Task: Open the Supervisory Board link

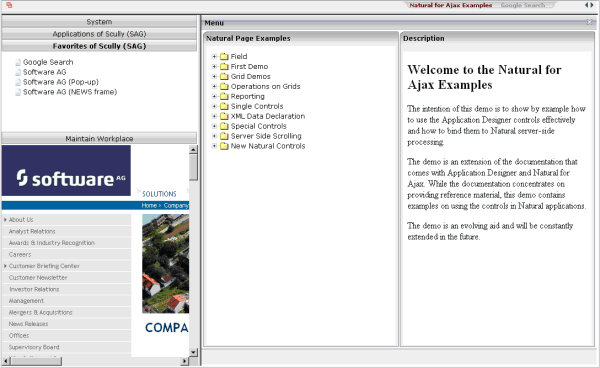Action: coord(34,347)
